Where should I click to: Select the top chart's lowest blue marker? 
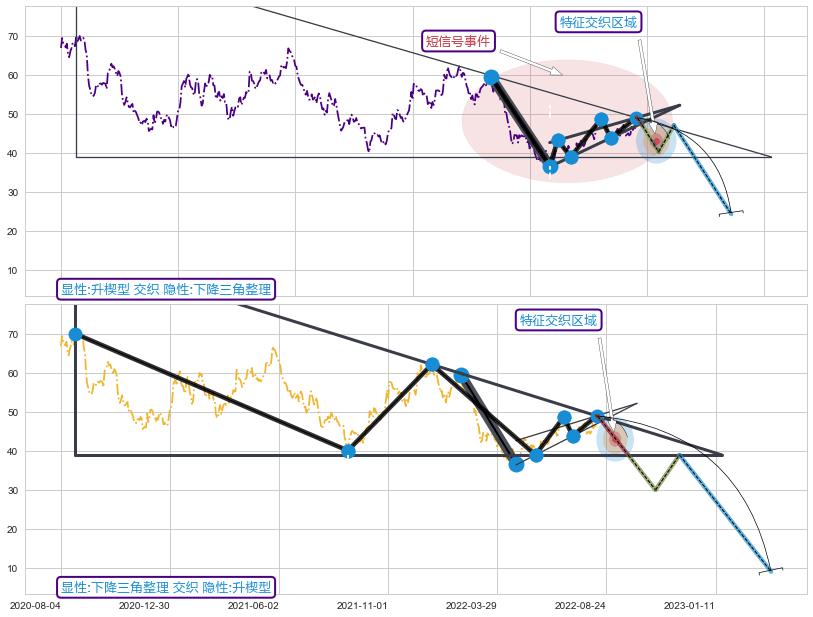click(549, 166)
